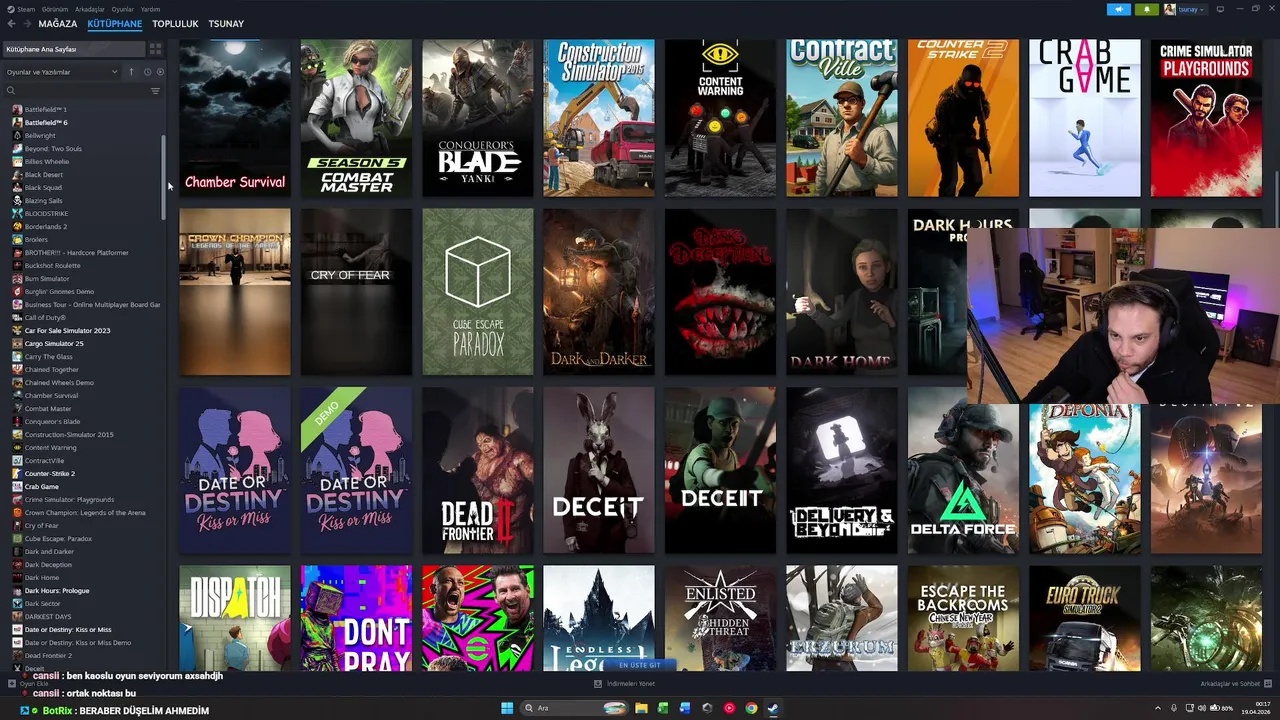Screen dimensions: 1280x720
Task: Click the Steam taskbar icon
Action: pyautogui.click(x=773, y=708)
